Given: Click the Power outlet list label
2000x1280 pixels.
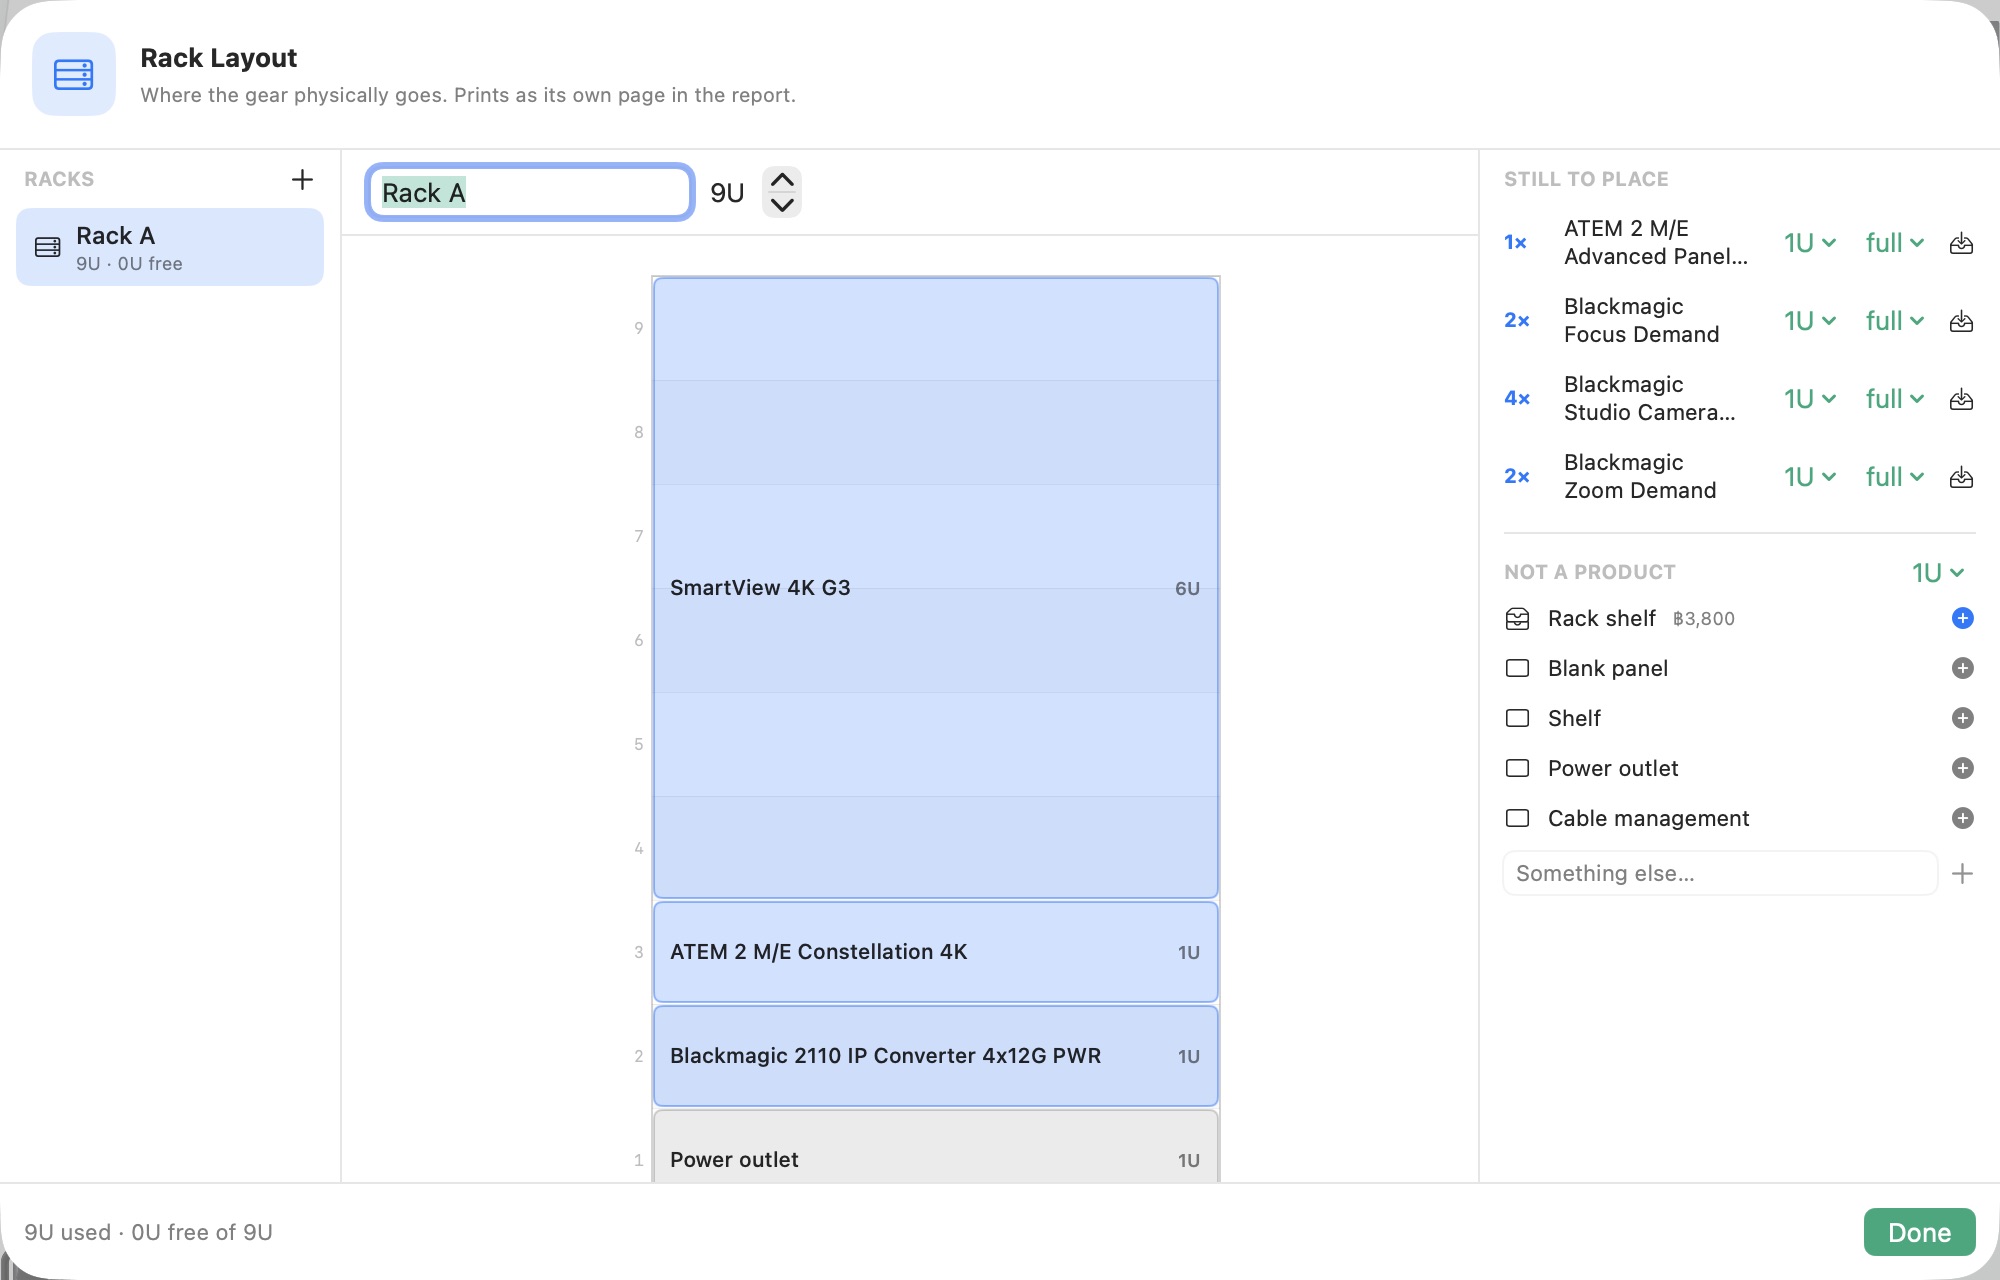Looking at the screenshot, I should click(x=1613, y=768).
